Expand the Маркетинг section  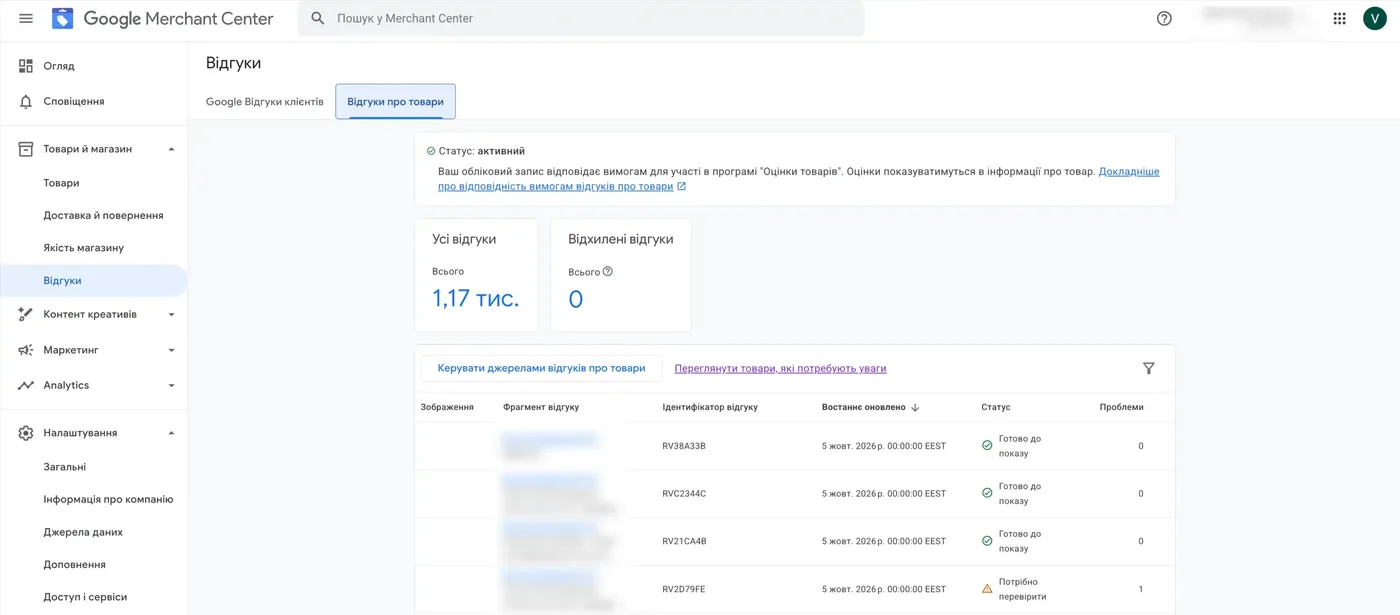[x=171, y=350]
